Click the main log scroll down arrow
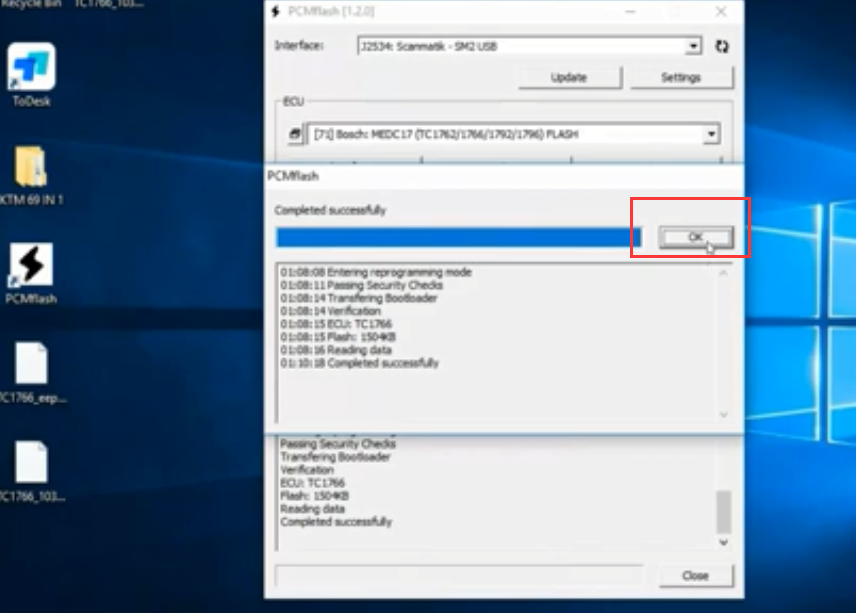 point(723,542)
